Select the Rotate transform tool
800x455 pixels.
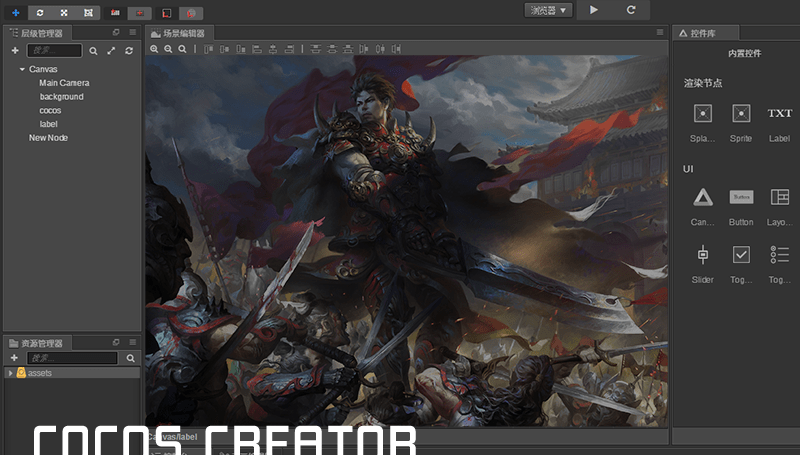[40, 12]
